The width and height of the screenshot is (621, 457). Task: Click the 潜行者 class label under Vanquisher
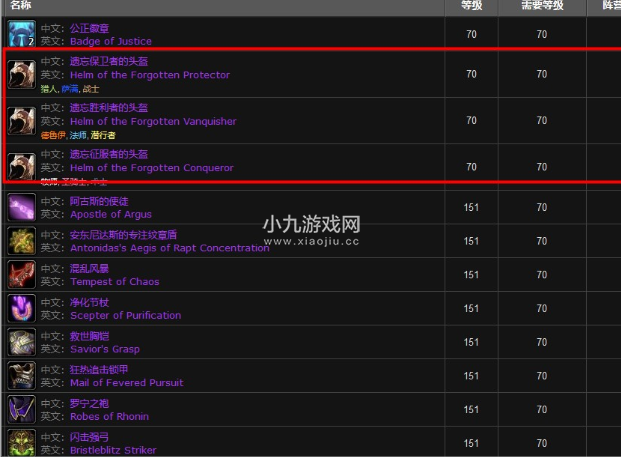click(x=103, y=135)
